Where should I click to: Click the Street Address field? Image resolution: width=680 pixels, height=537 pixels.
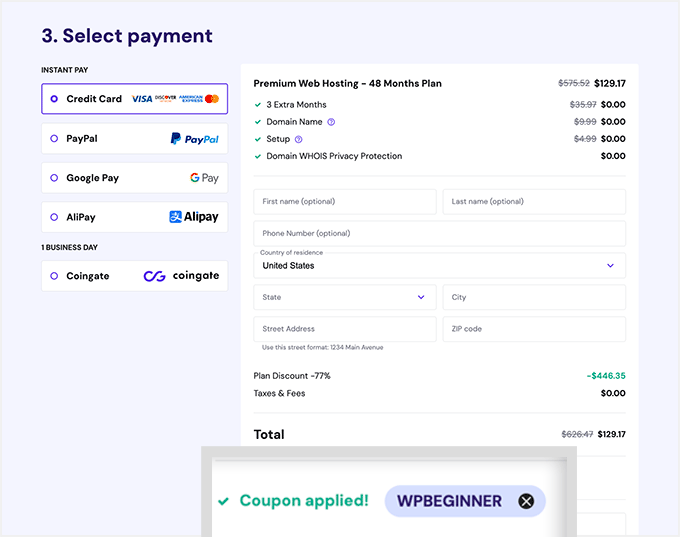(344, 329)
